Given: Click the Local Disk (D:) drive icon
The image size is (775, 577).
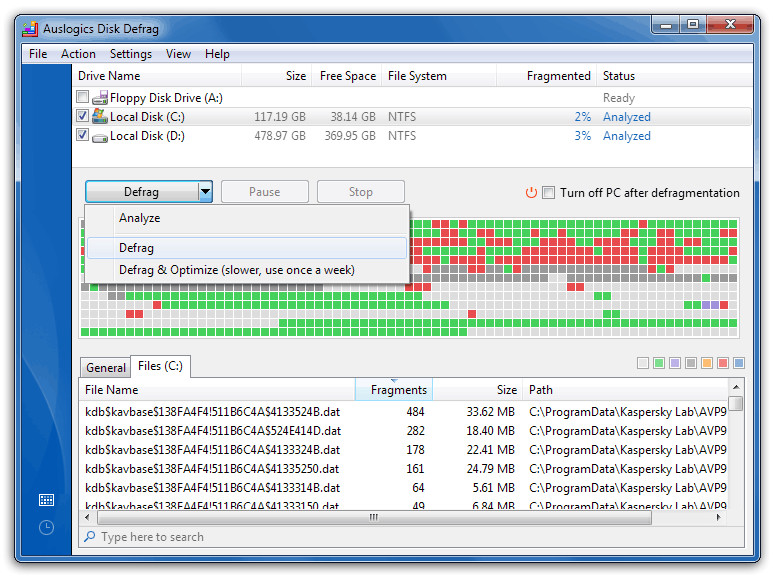Looking at the screenshot, I should 100,137.
